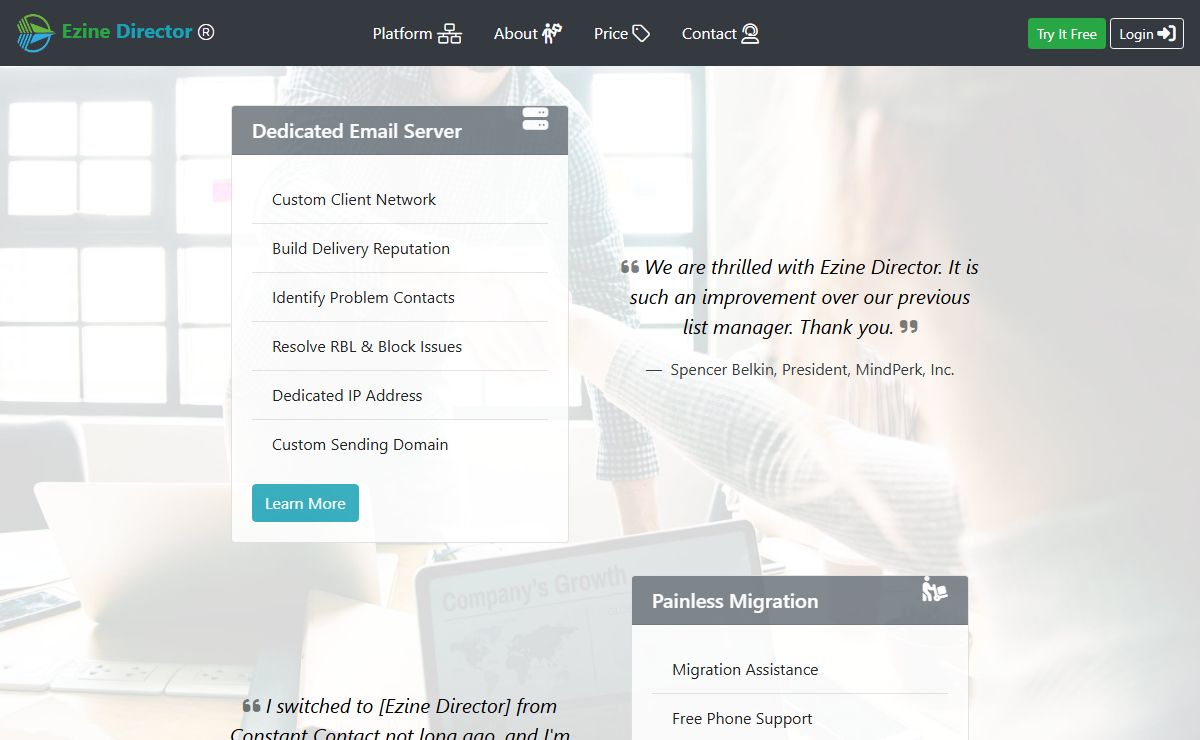
Task: Click the server icon on Dedicated Email Server card
Action: point(536,119)
